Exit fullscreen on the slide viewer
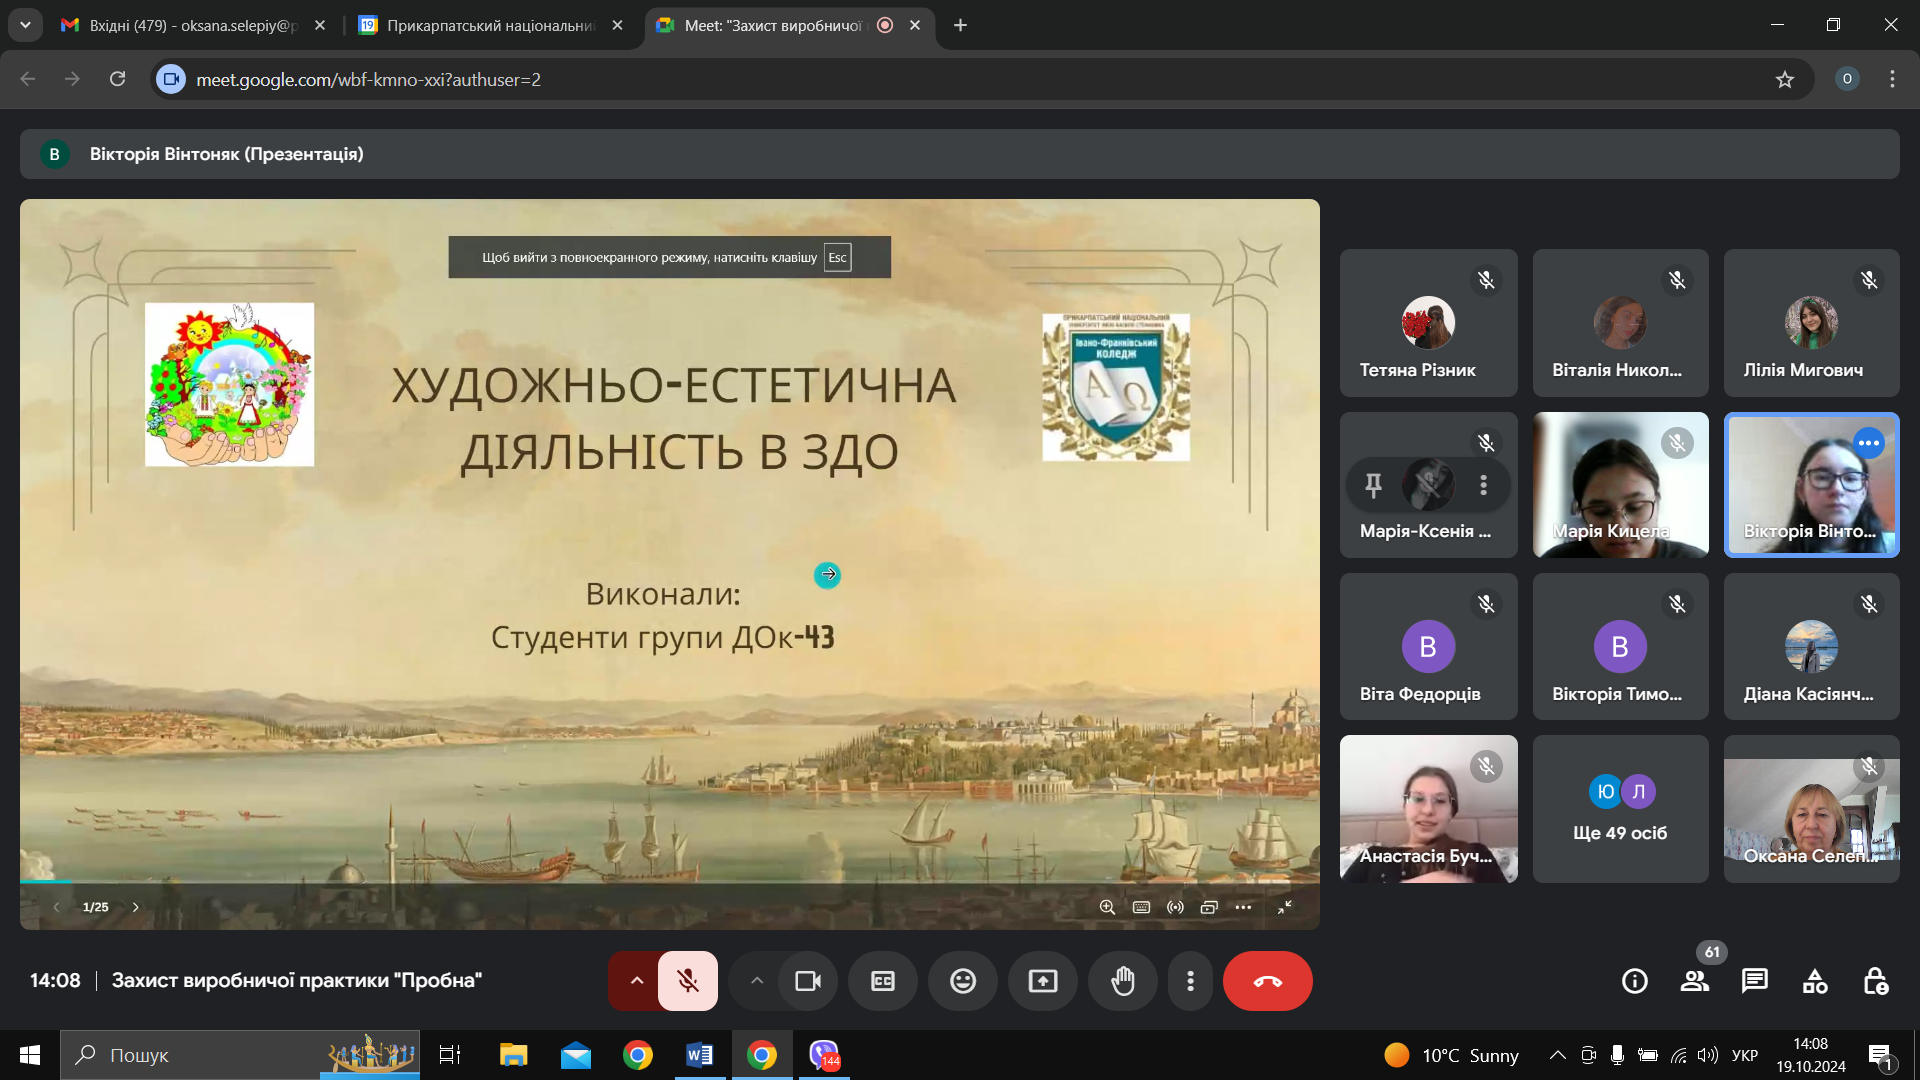 [1285, 907]
